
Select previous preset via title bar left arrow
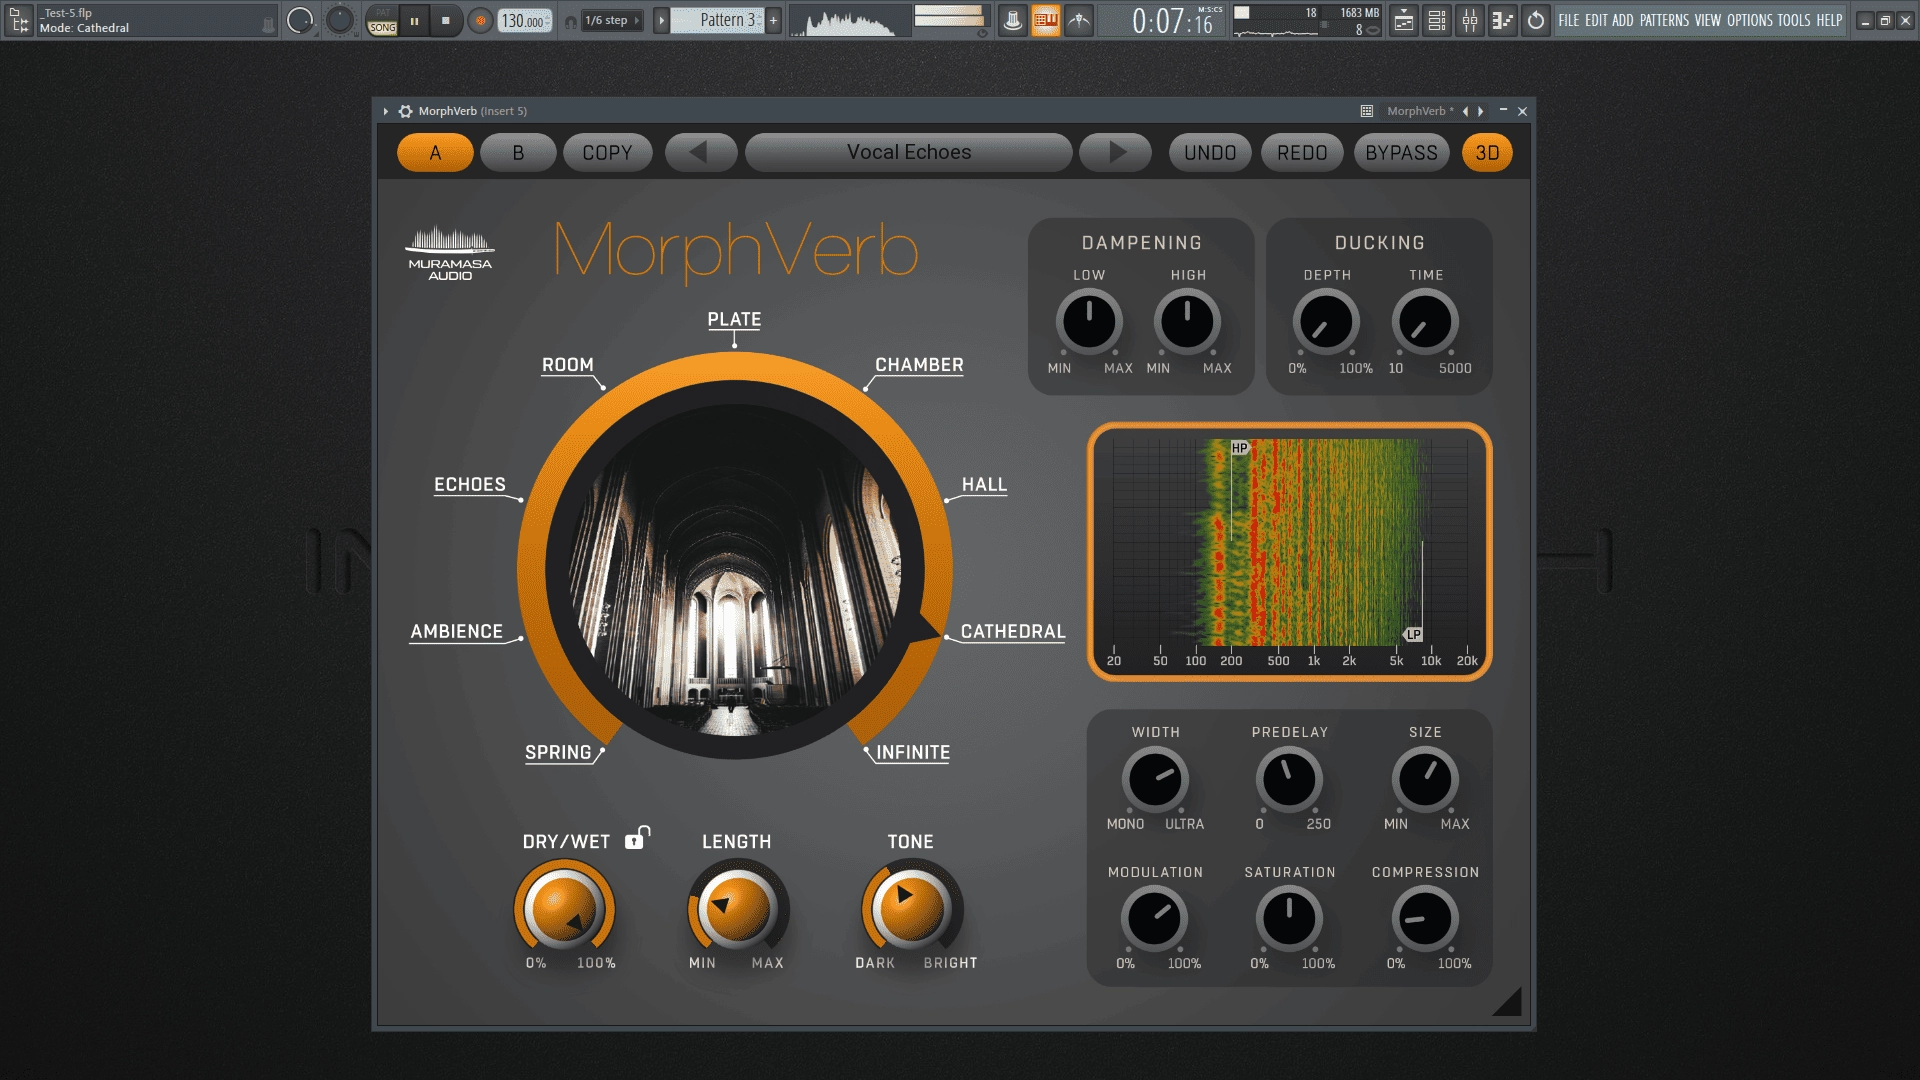coord(1465,111)
